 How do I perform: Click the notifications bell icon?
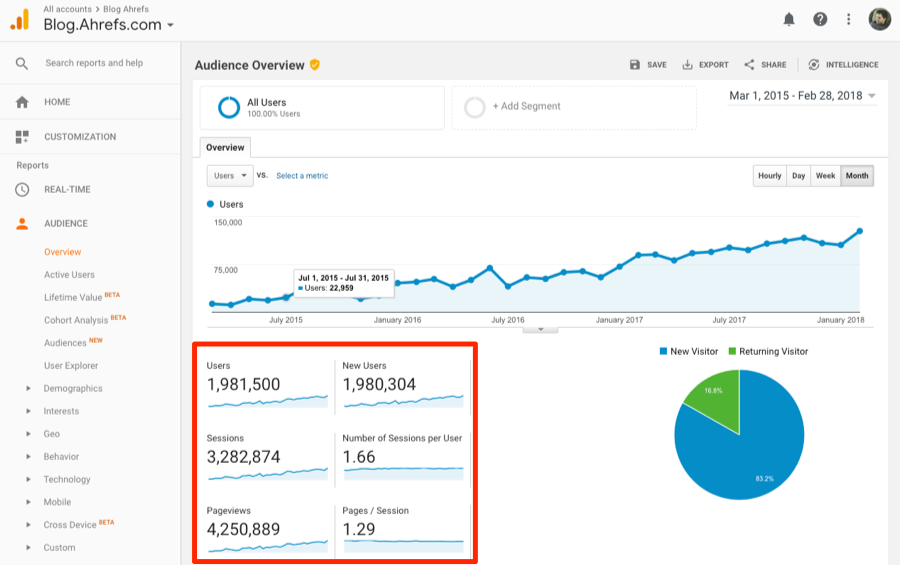[x=789, y=19]
